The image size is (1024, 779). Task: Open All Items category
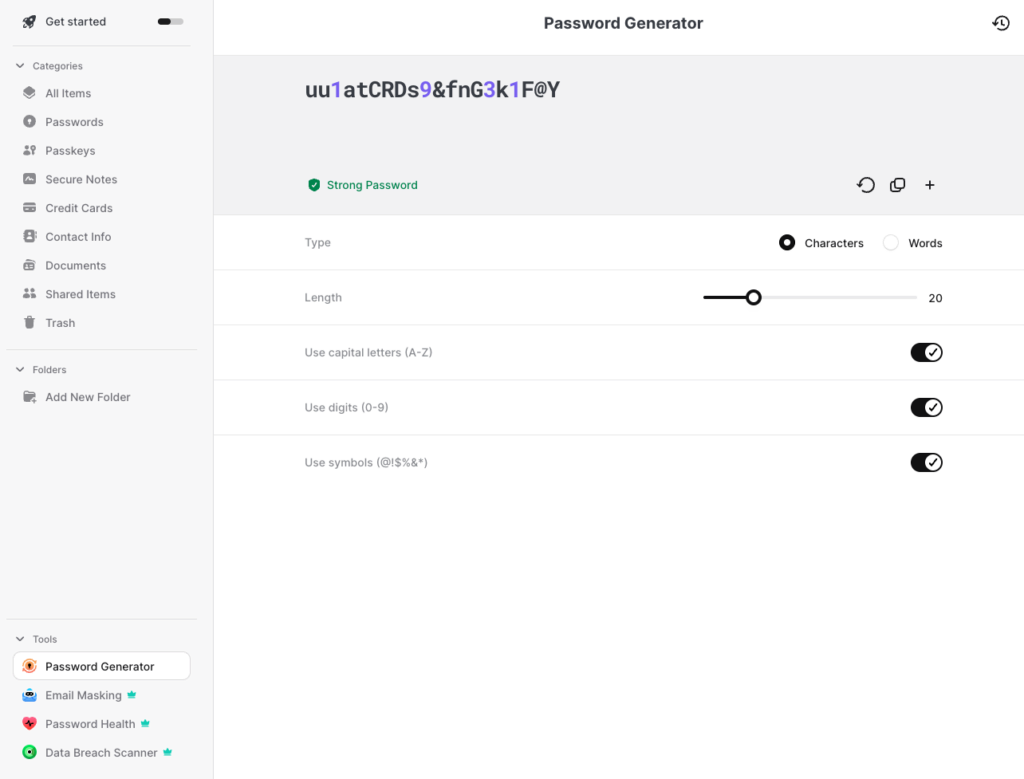tap(68, 93)
